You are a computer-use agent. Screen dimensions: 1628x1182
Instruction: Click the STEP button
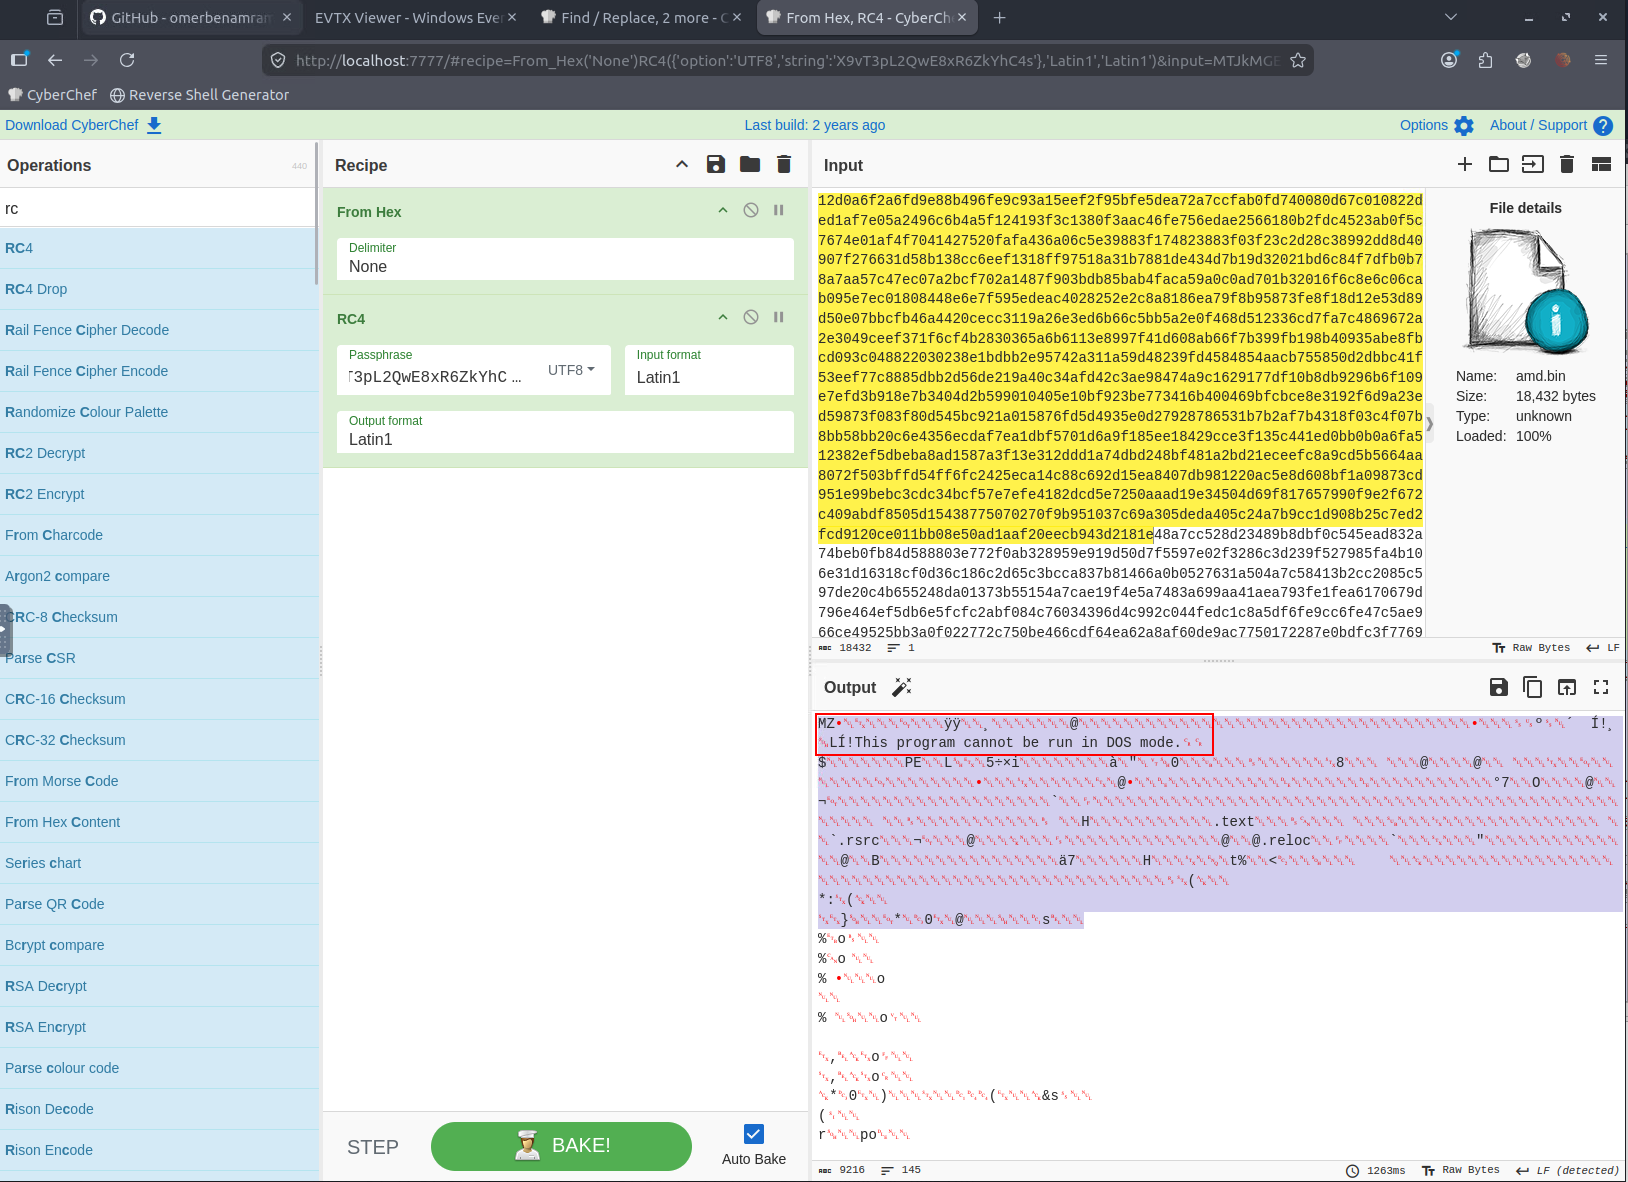[x=373, y=1147]
